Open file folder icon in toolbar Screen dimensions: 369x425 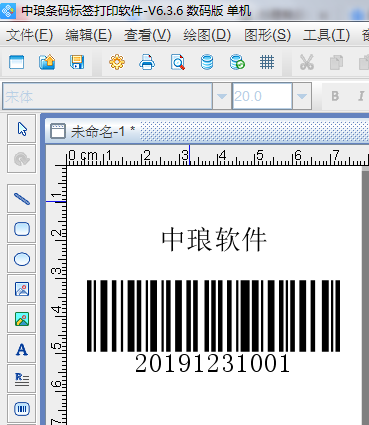pos(47,62)
